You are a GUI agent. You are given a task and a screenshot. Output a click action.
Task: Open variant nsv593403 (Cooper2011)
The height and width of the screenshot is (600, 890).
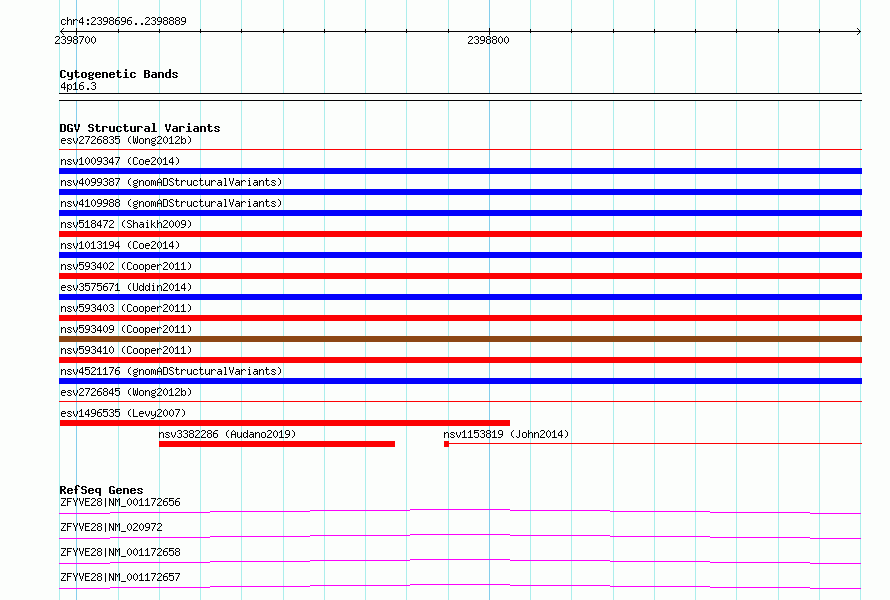pos(126,308)
